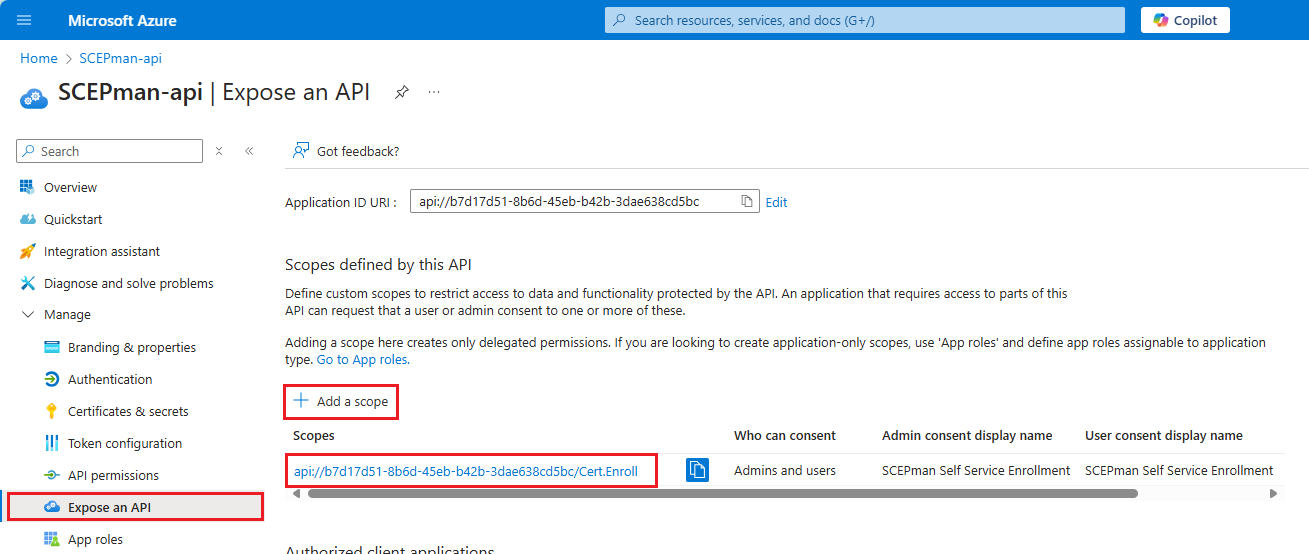The height and width of the screenshot is (554, 1309).
Task: Copy the Cert.Enroll scope URI
Action: pyautogui.click(x=697, y=470)
